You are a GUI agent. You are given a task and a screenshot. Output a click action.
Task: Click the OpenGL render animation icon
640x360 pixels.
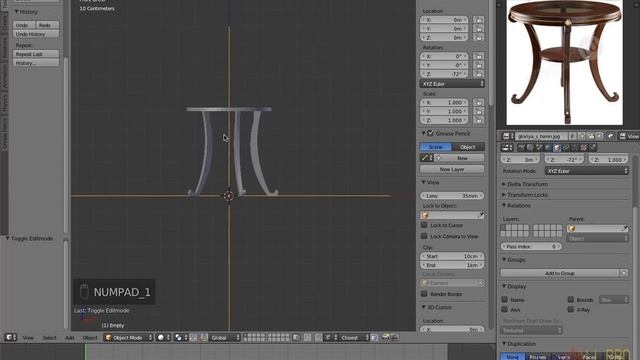coord(394,338)
